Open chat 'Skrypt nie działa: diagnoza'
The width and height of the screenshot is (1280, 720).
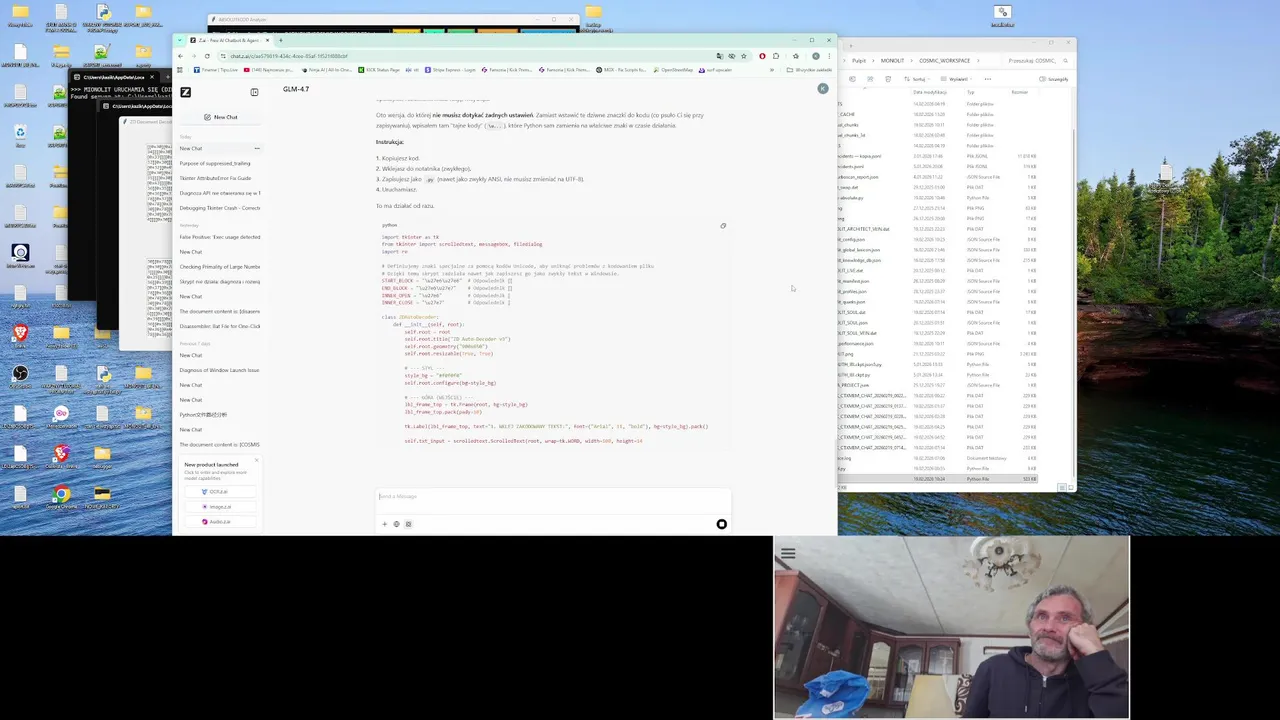coord(219,282)
